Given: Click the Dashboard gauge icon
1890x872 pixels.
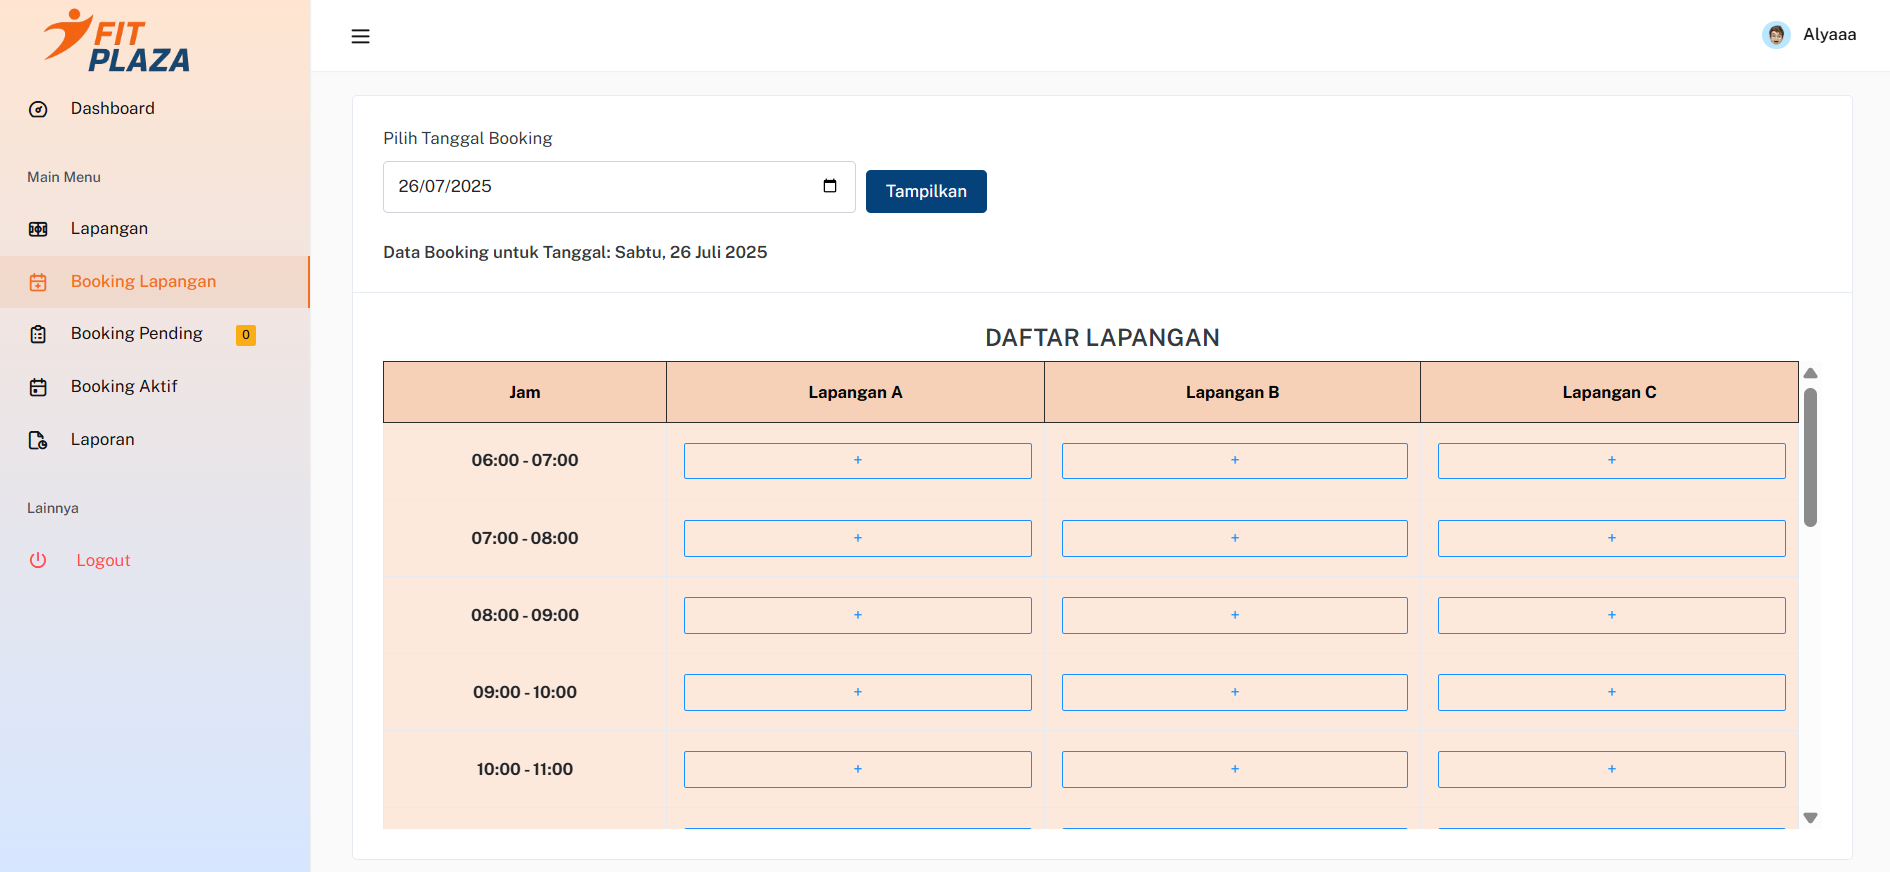Looking at the screenshot, I should pos(38,109).
